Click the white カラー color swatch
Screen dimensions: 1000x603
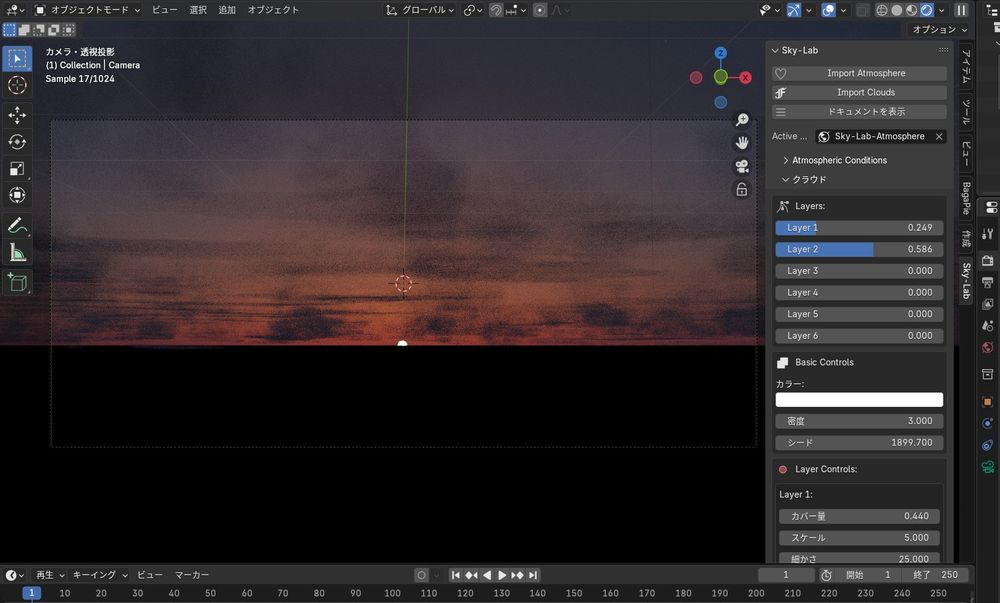(859, 400)
